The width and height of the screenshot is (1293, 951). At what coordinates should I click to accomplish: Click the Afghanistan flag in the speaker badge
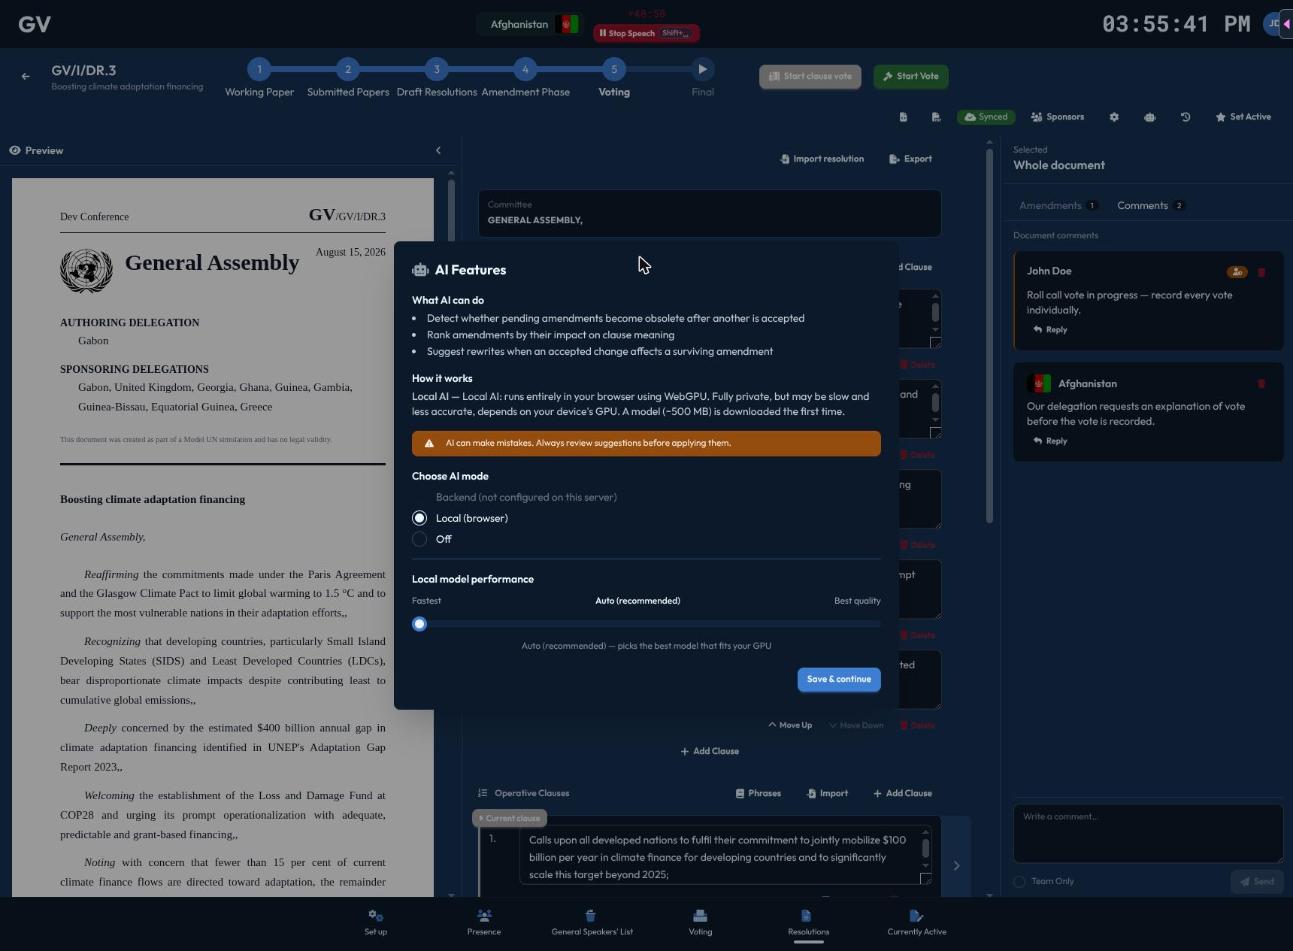[x=568, y=24]
